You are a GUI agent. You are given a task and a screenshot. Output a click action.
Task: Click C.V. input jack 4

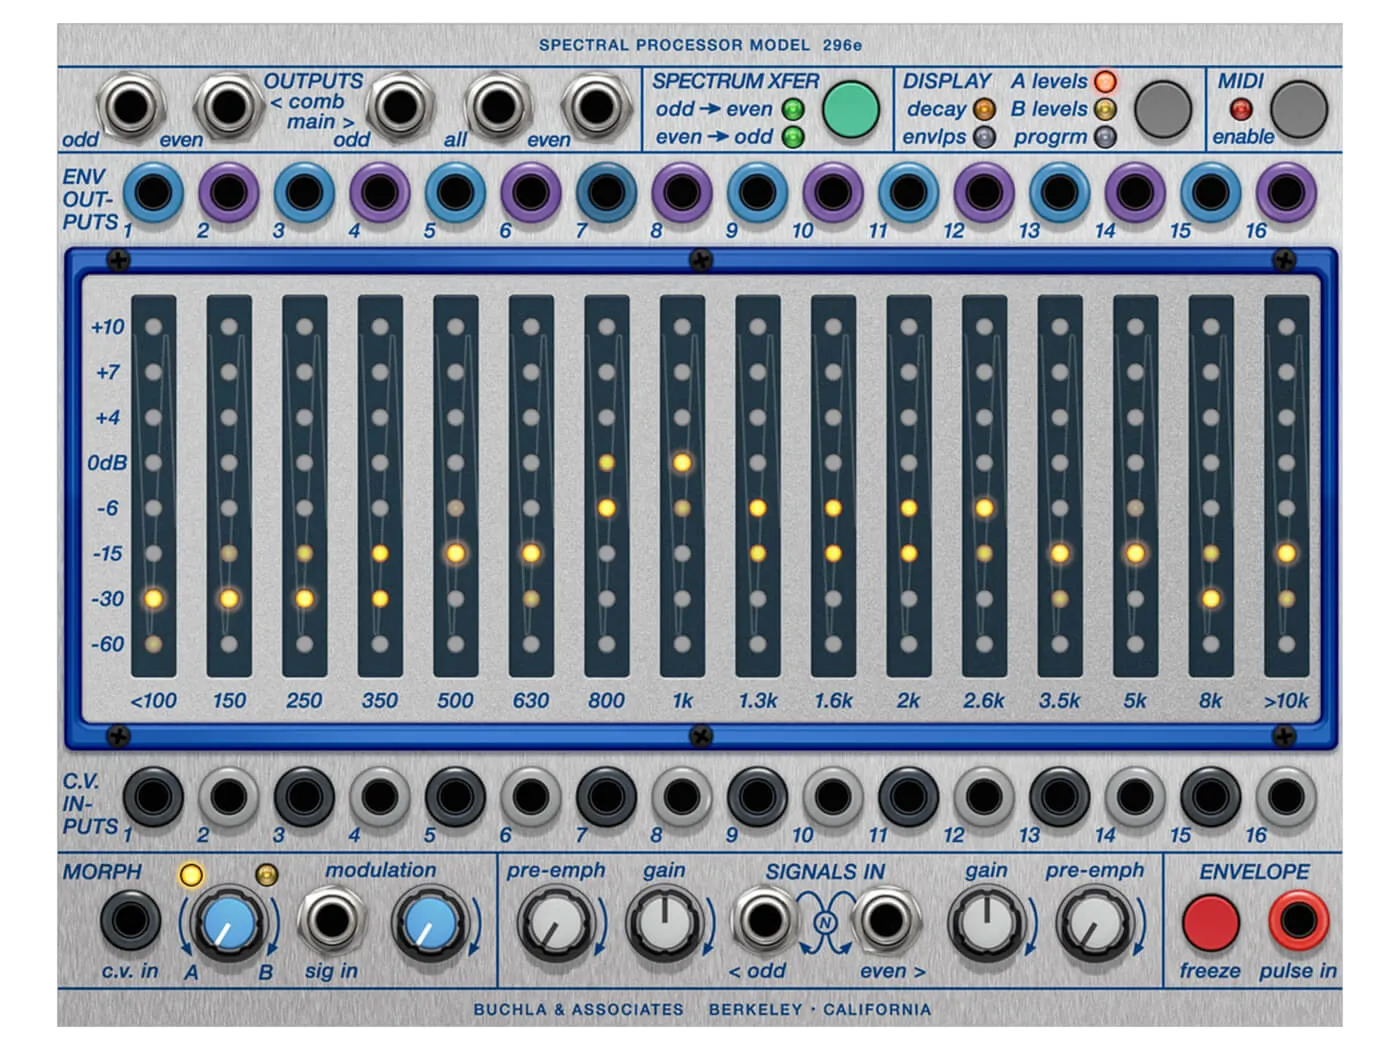380,797
